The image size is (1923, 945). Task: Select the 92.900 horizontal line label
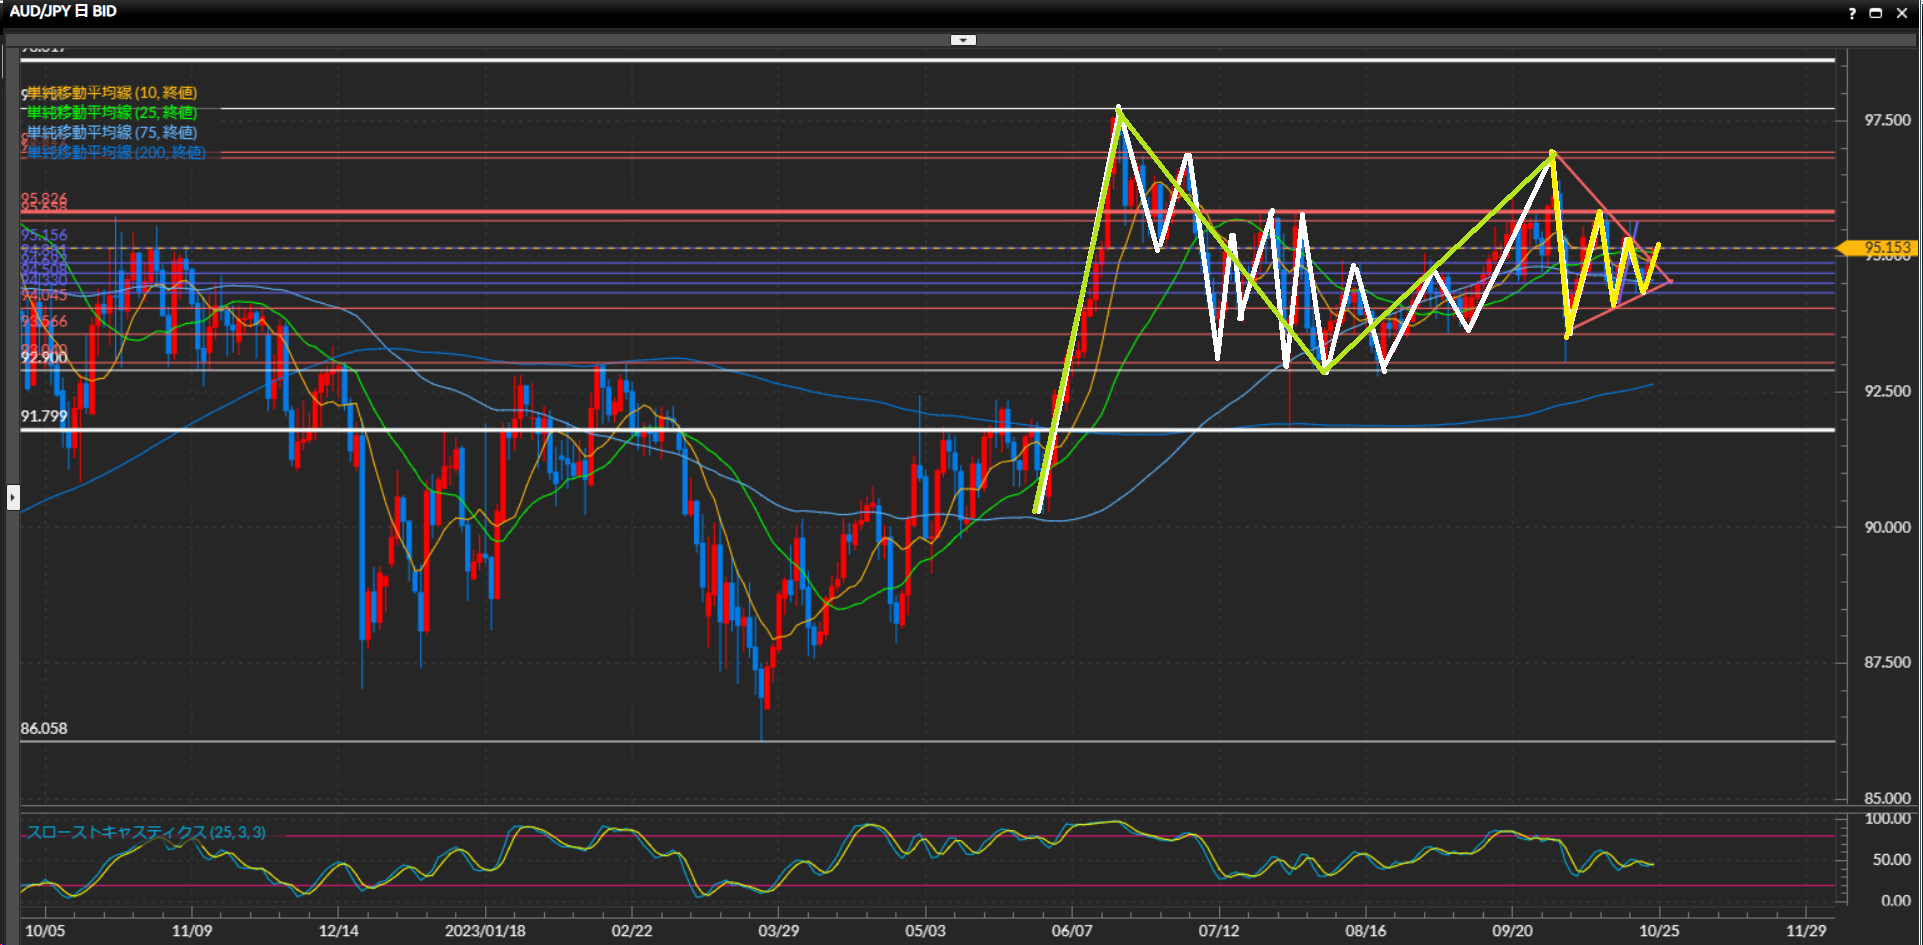(44, 358)
